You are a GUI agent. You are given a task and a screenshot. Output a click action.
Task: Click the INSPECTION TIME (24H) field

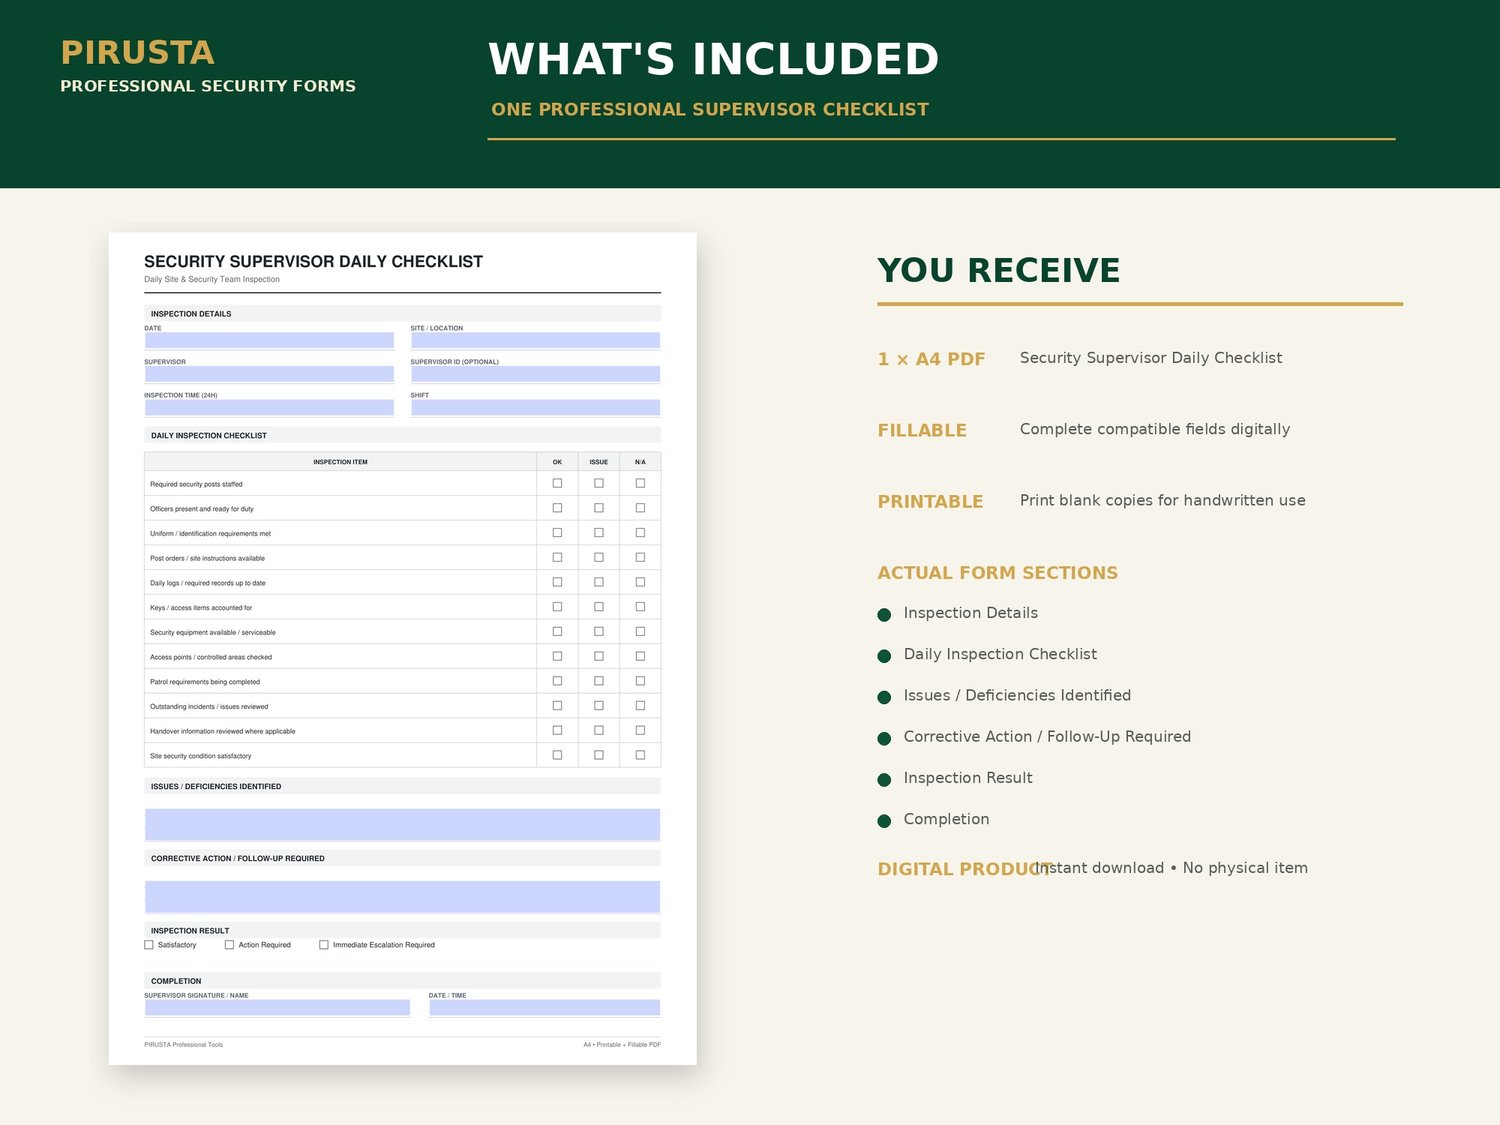tap(269, 408)
